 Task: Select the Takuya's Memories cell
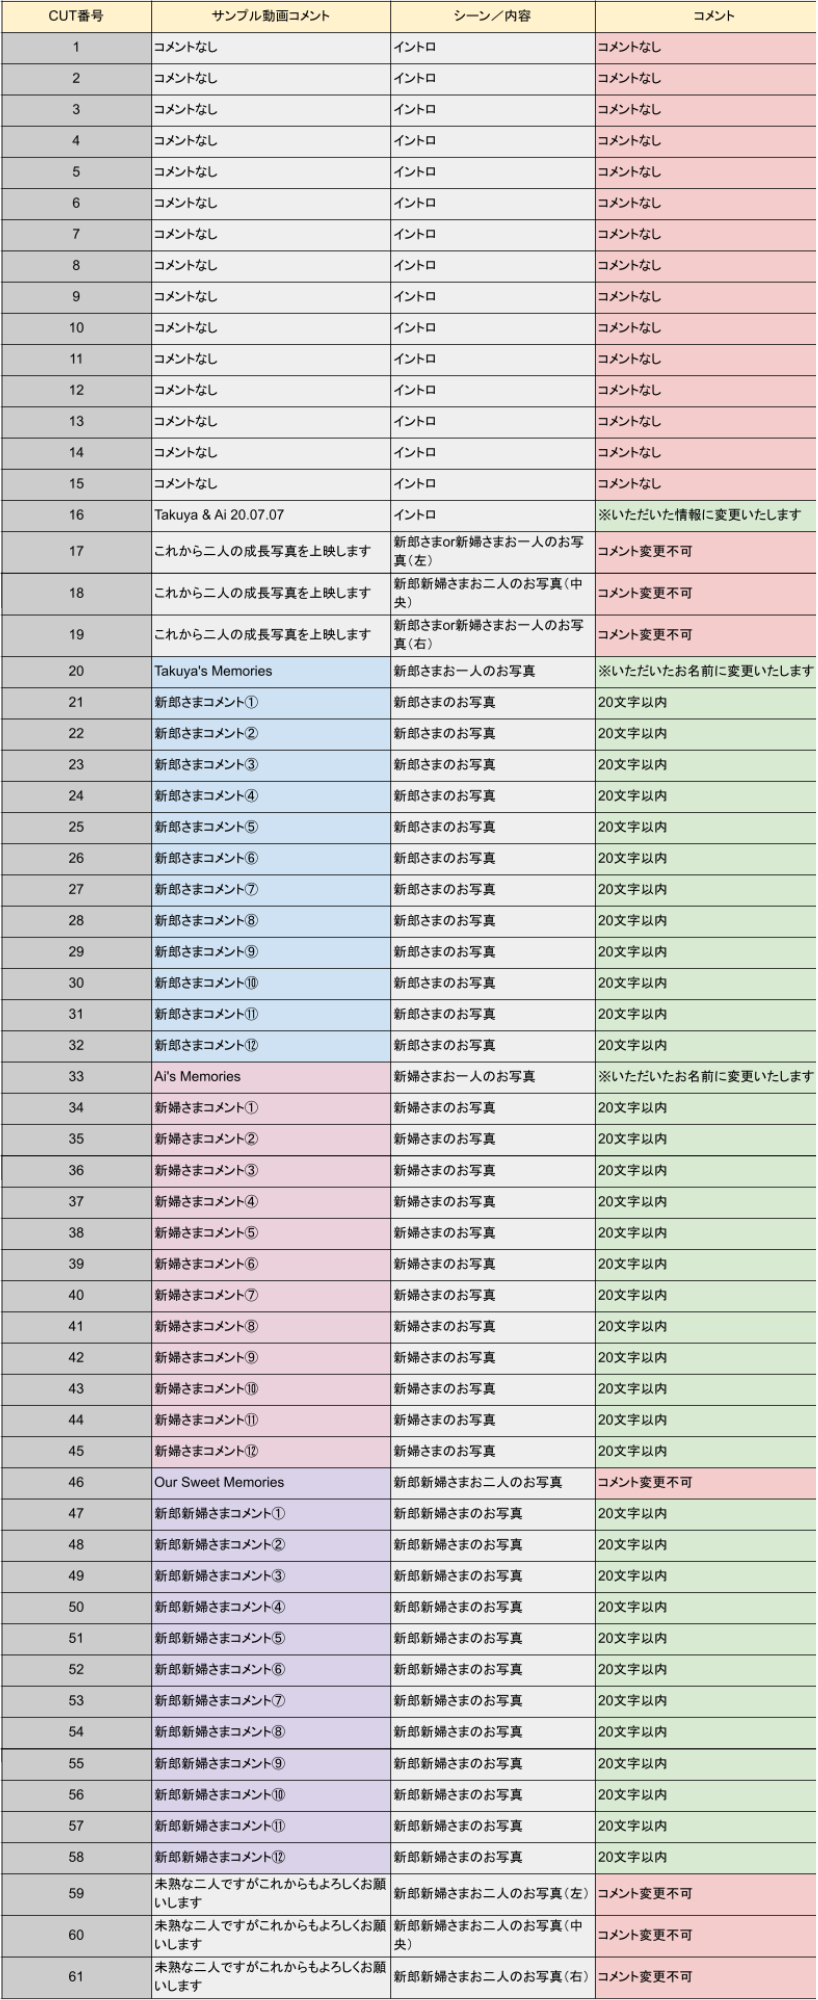coord(270,671)
